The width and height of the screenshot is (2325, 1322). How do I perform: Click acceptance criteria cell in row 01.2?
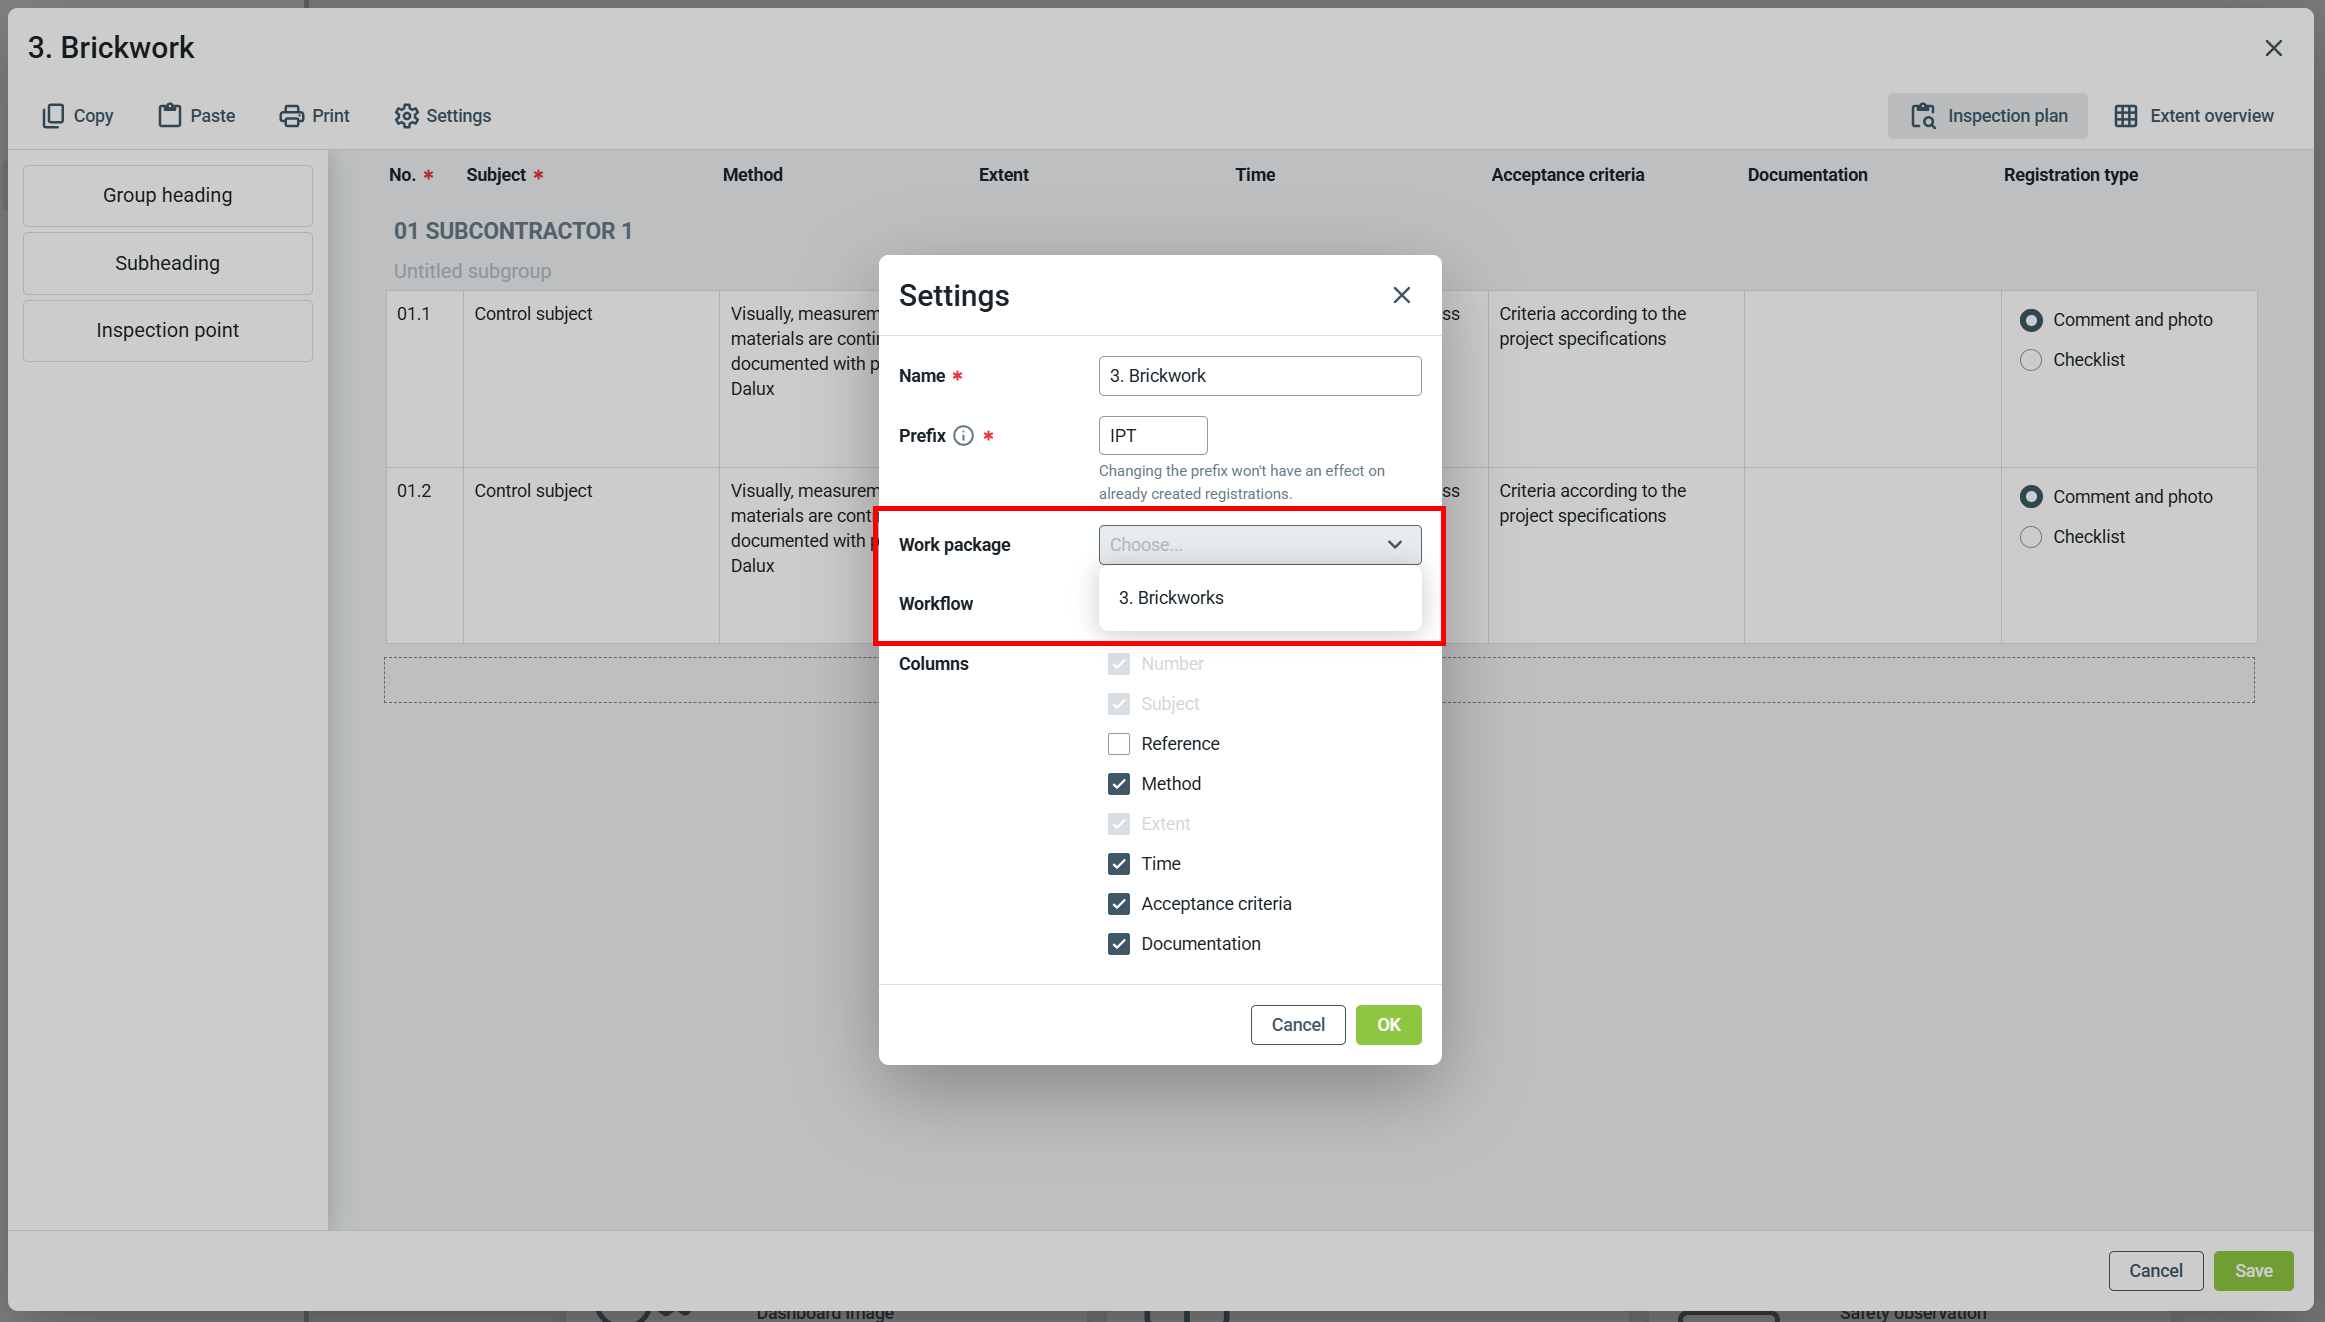tap(1616, 556)
